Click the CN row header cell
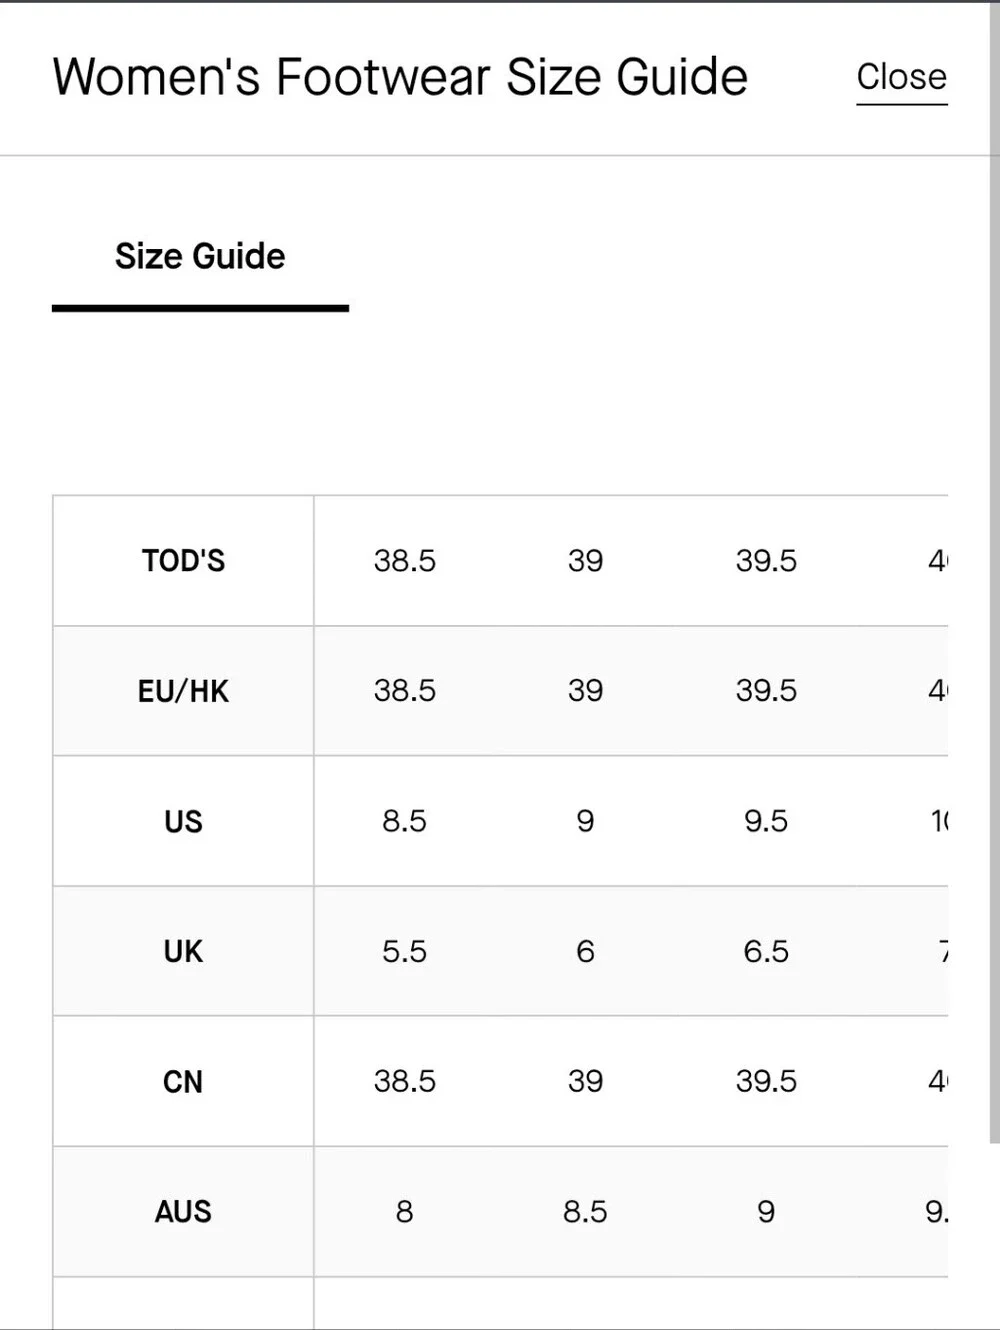This screenshot has height=1330, width=1000. (x=183, y=1081)
